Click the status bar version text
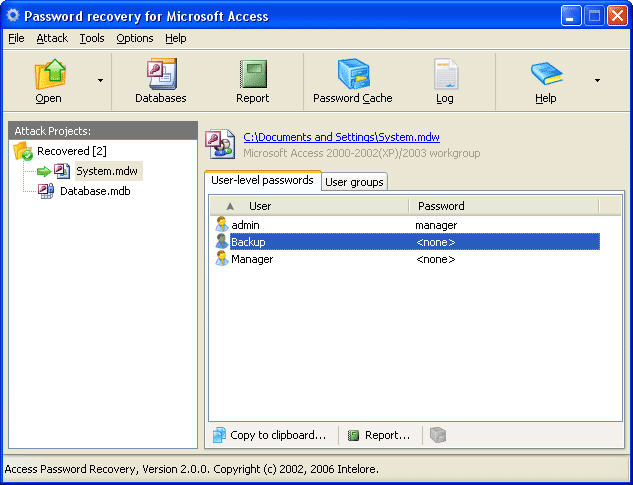Image resolution: width=633 pixels, height=485 pixels. (x=192, y=469)
